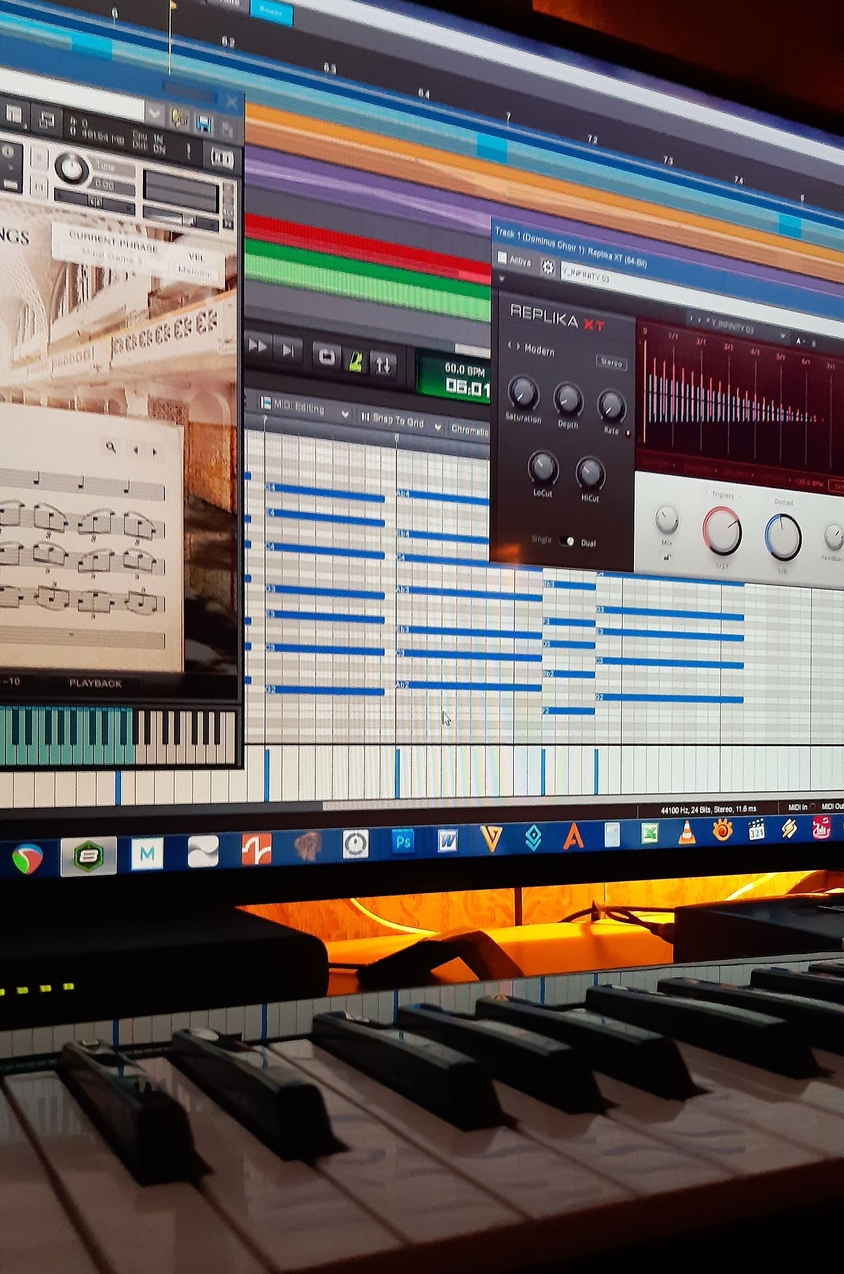This screenshot has height=1274, width=844.
Task: Flip the Single/Dual switch in Replika XT
Action: (x=567, y=541)
